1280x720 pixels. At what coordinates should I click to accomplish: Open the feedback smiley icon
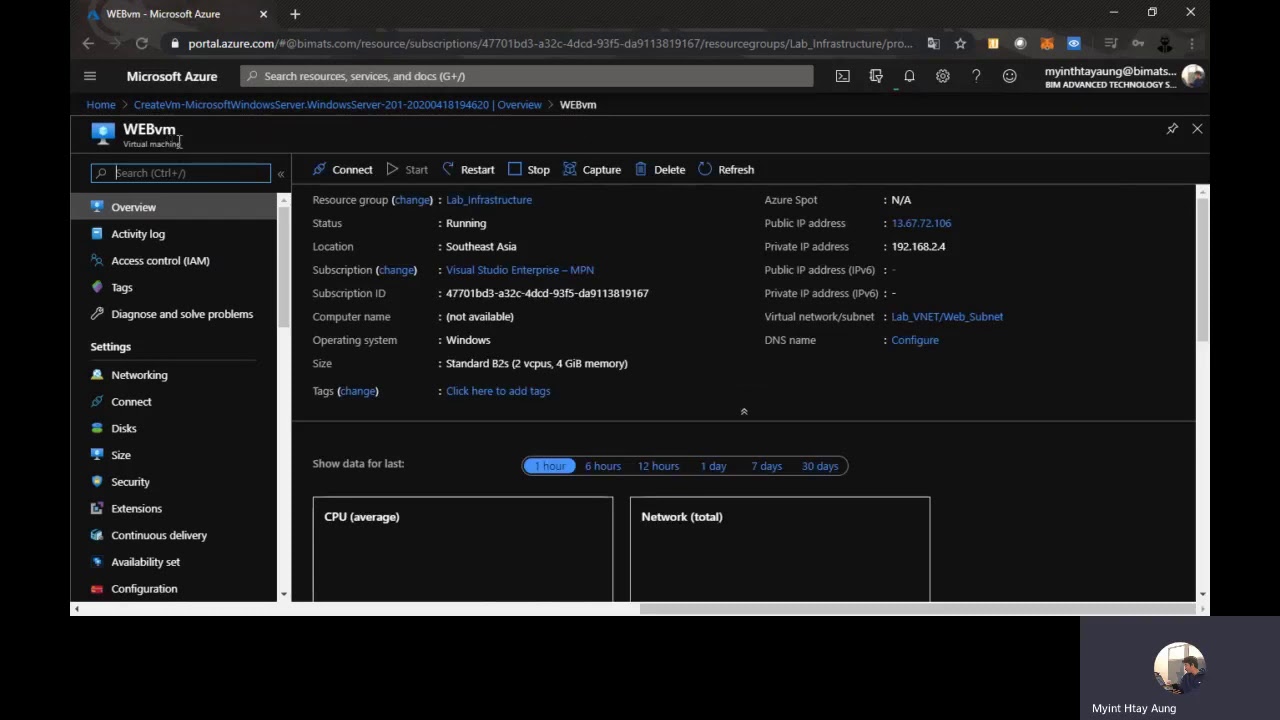tap(1010, 76)
